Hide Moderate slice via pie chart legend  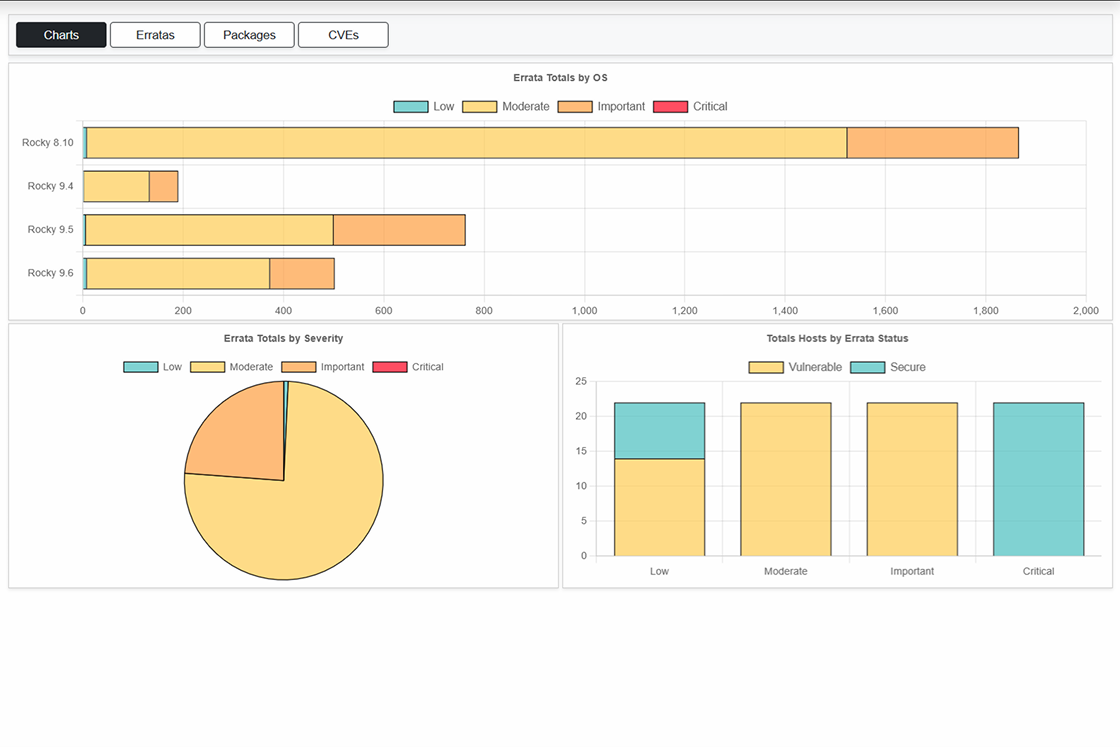click(x=231, y=367)
